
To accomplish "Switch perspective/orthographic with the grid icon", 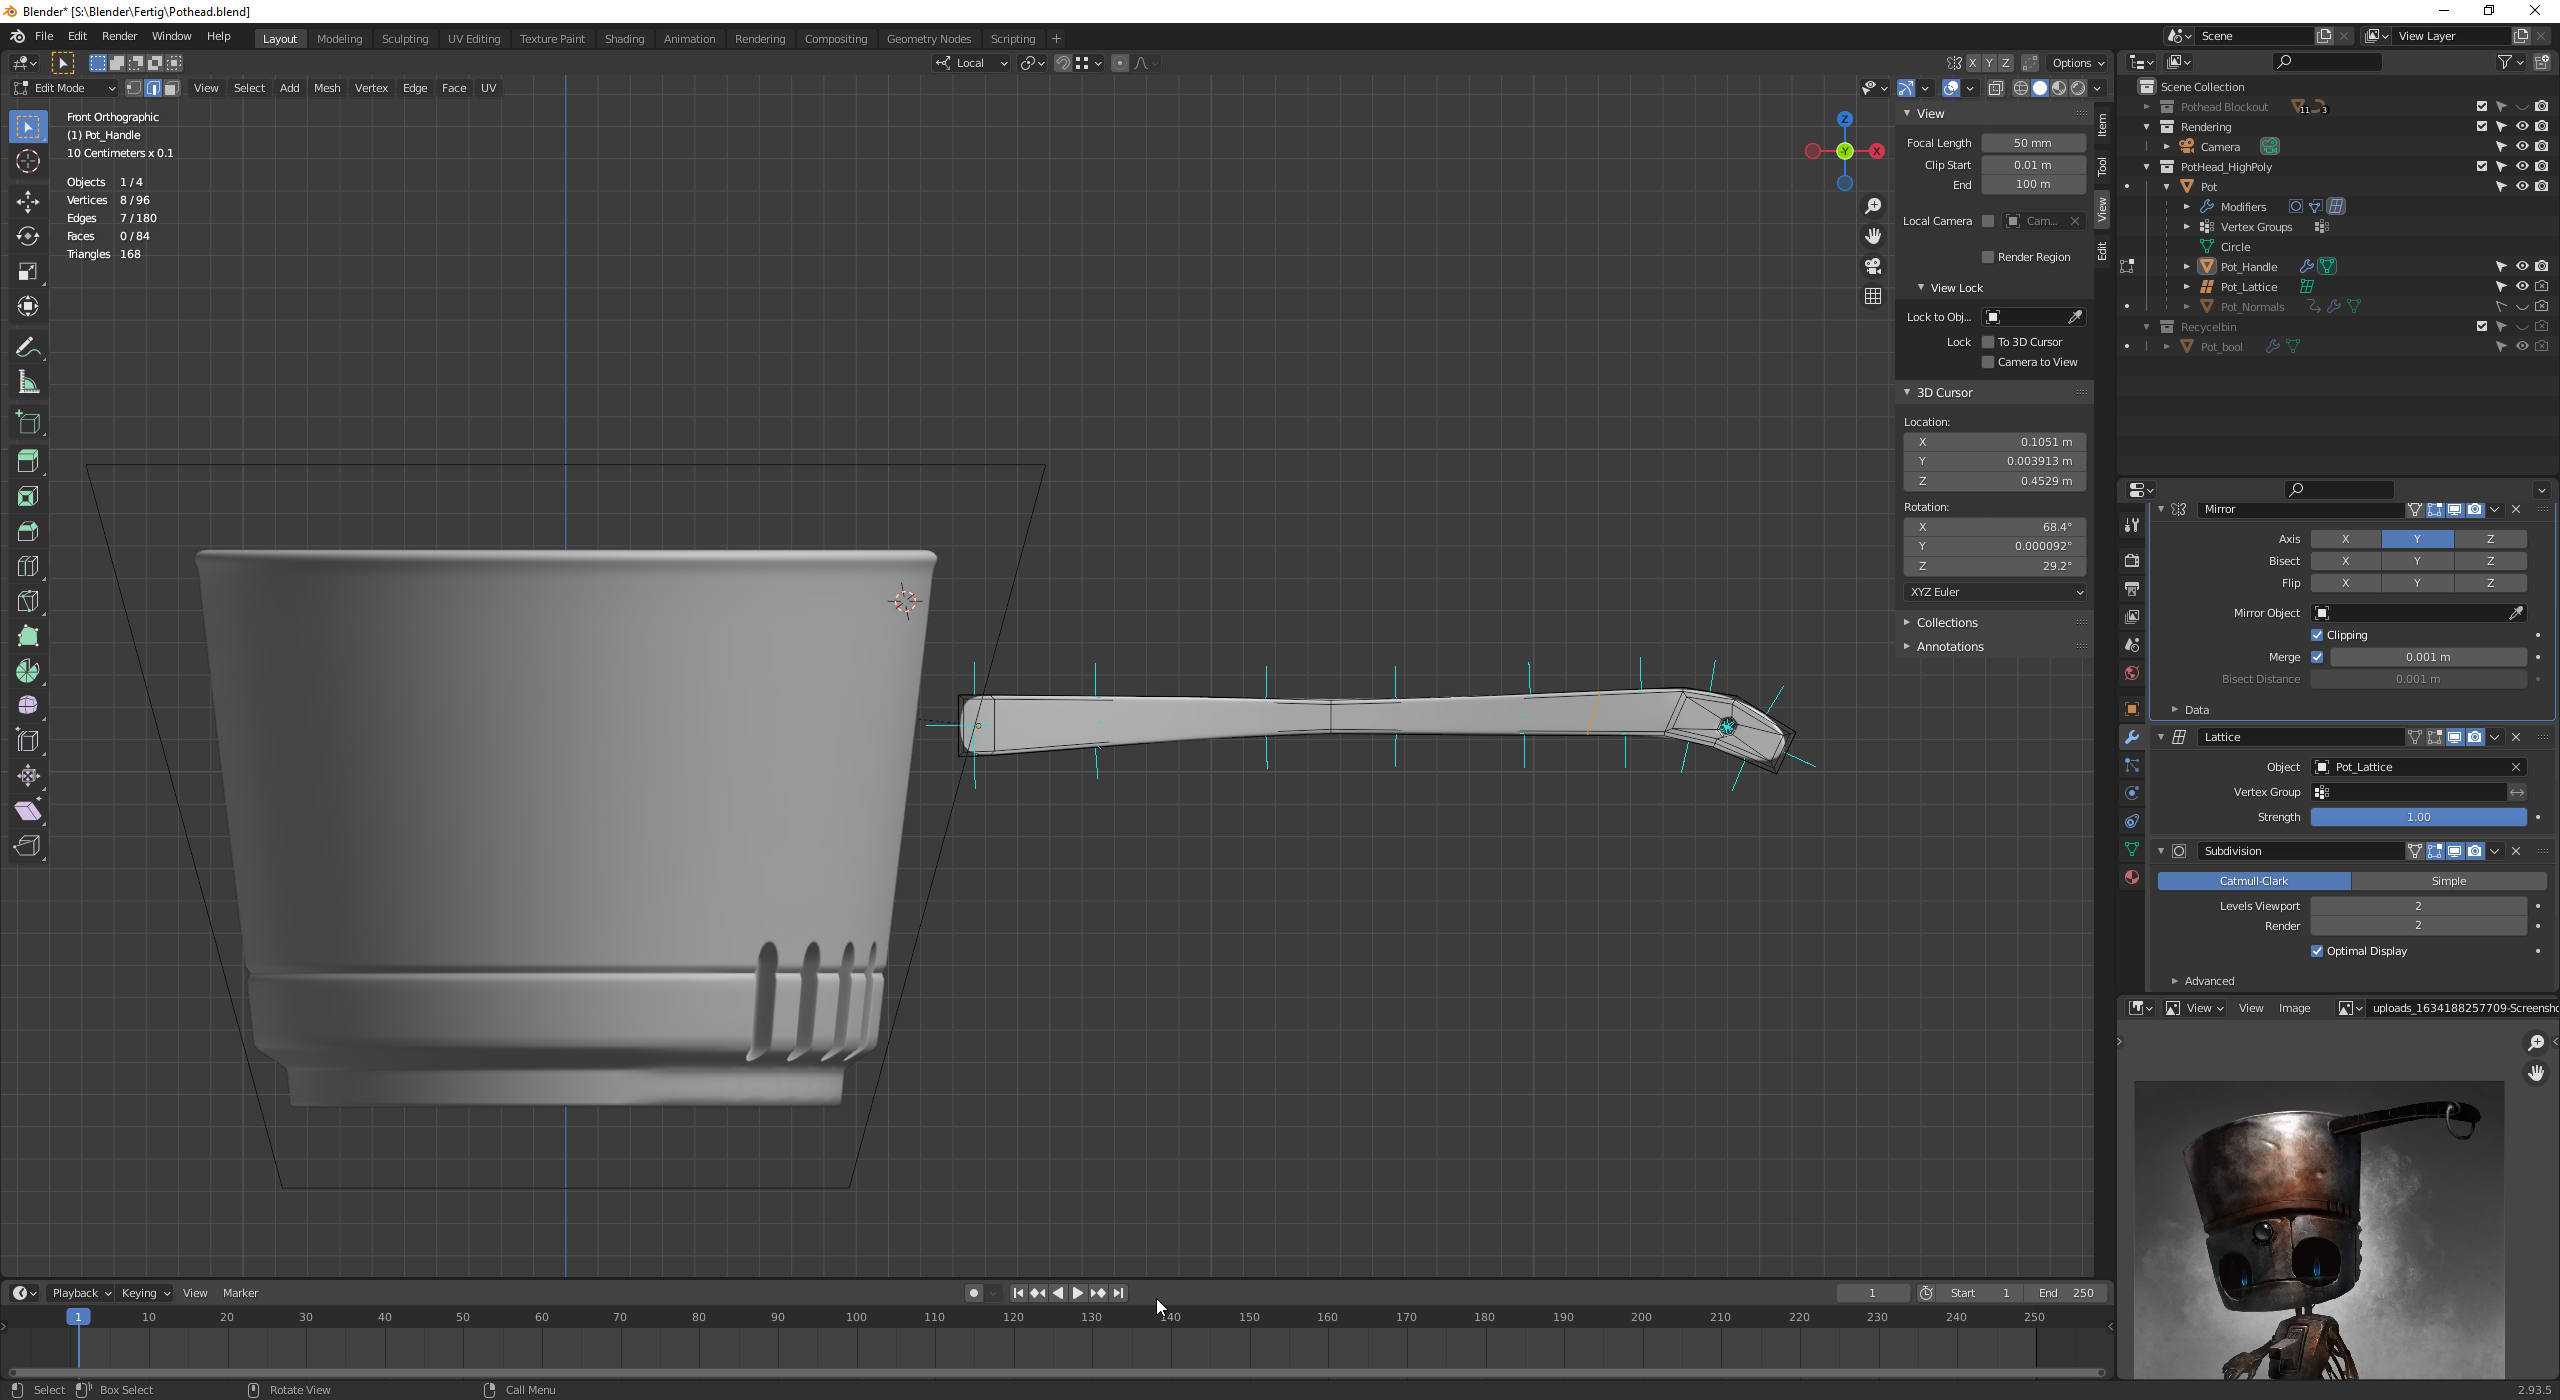I will 1873,296.
